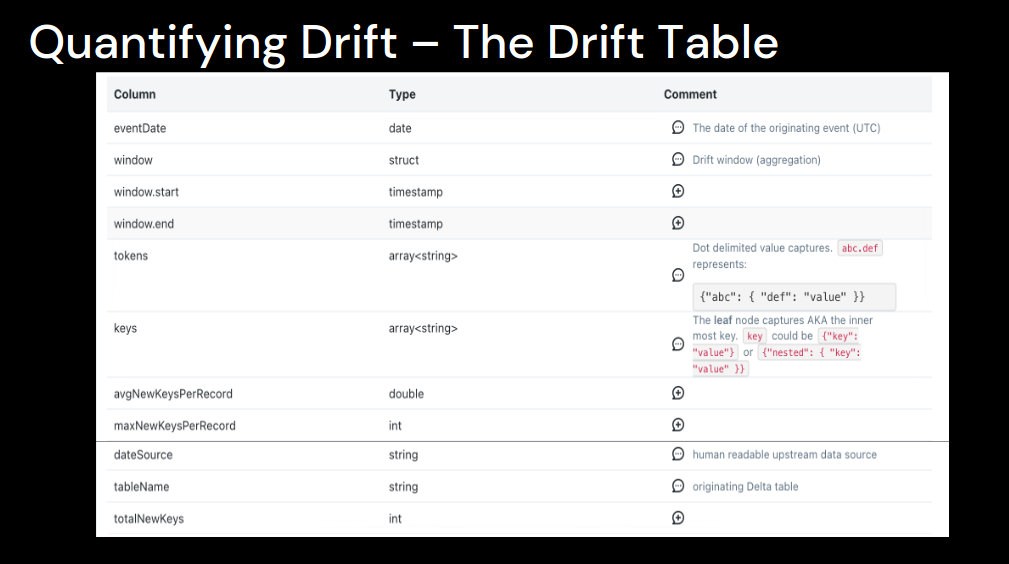1009x564 pixels.
Task: Select the Comment header
Action: click(690, 94)
